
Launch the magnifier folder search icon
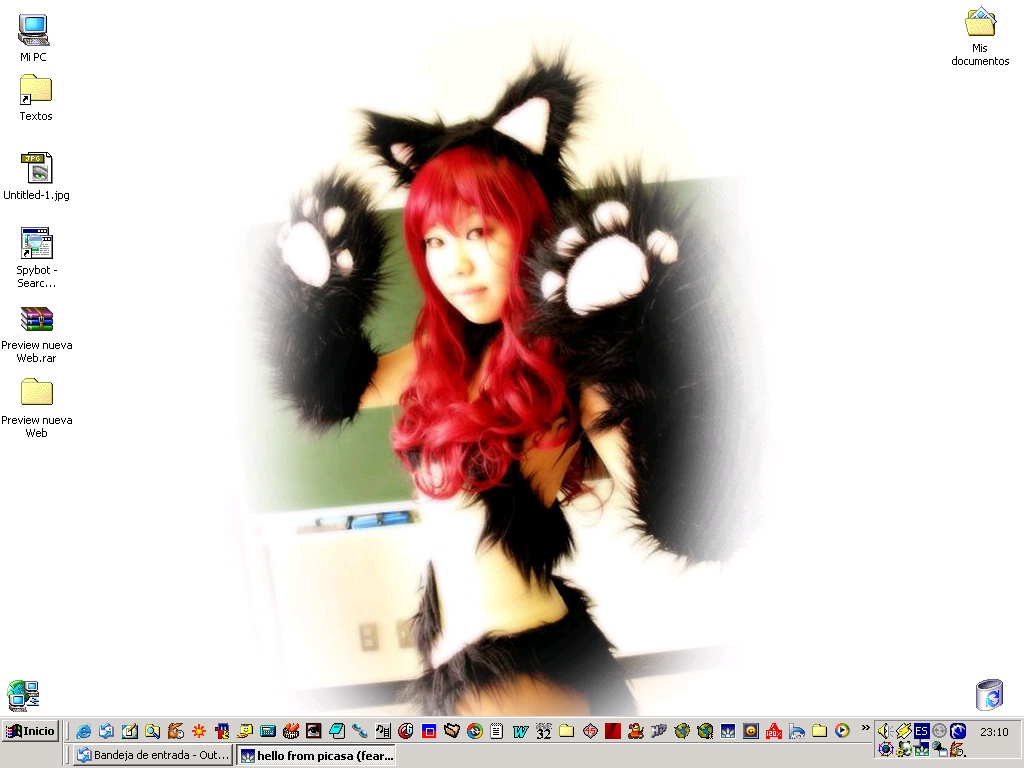pyautogui.click(x=152, y=731)
